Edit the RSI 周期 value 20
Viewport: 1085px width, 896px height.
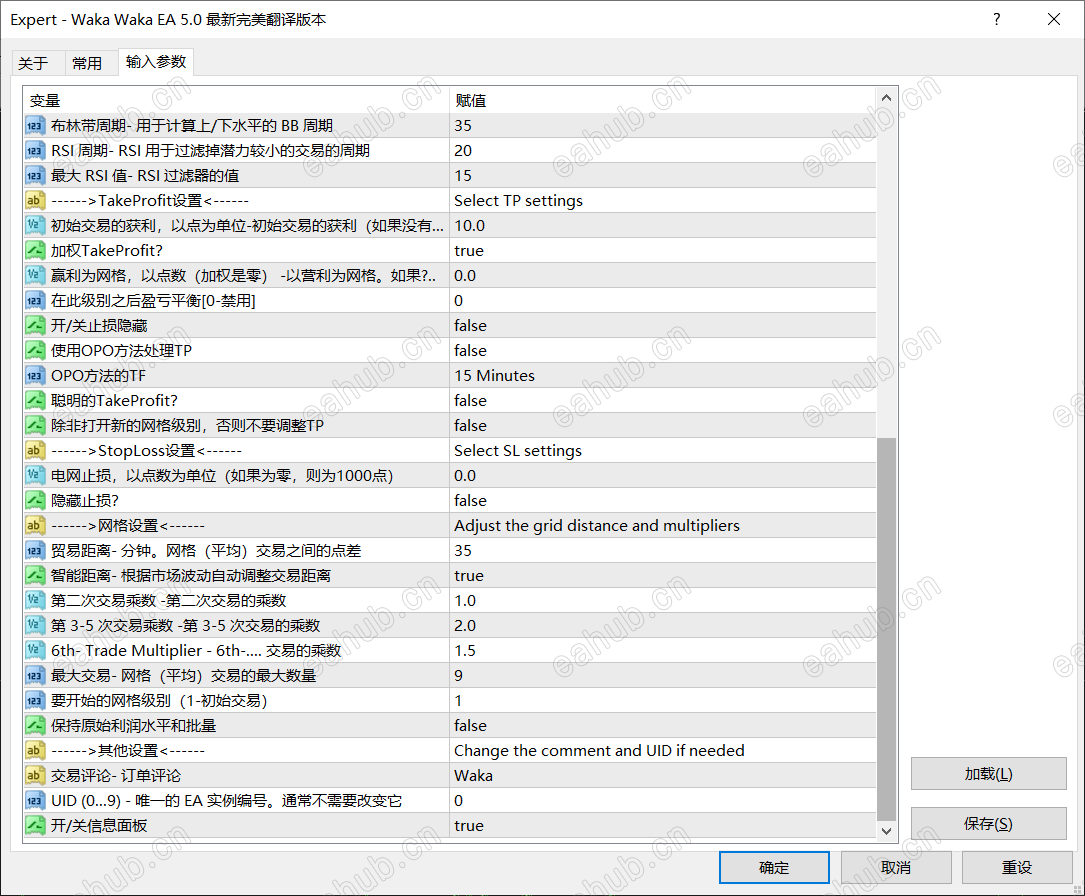(x=663, y=151)
